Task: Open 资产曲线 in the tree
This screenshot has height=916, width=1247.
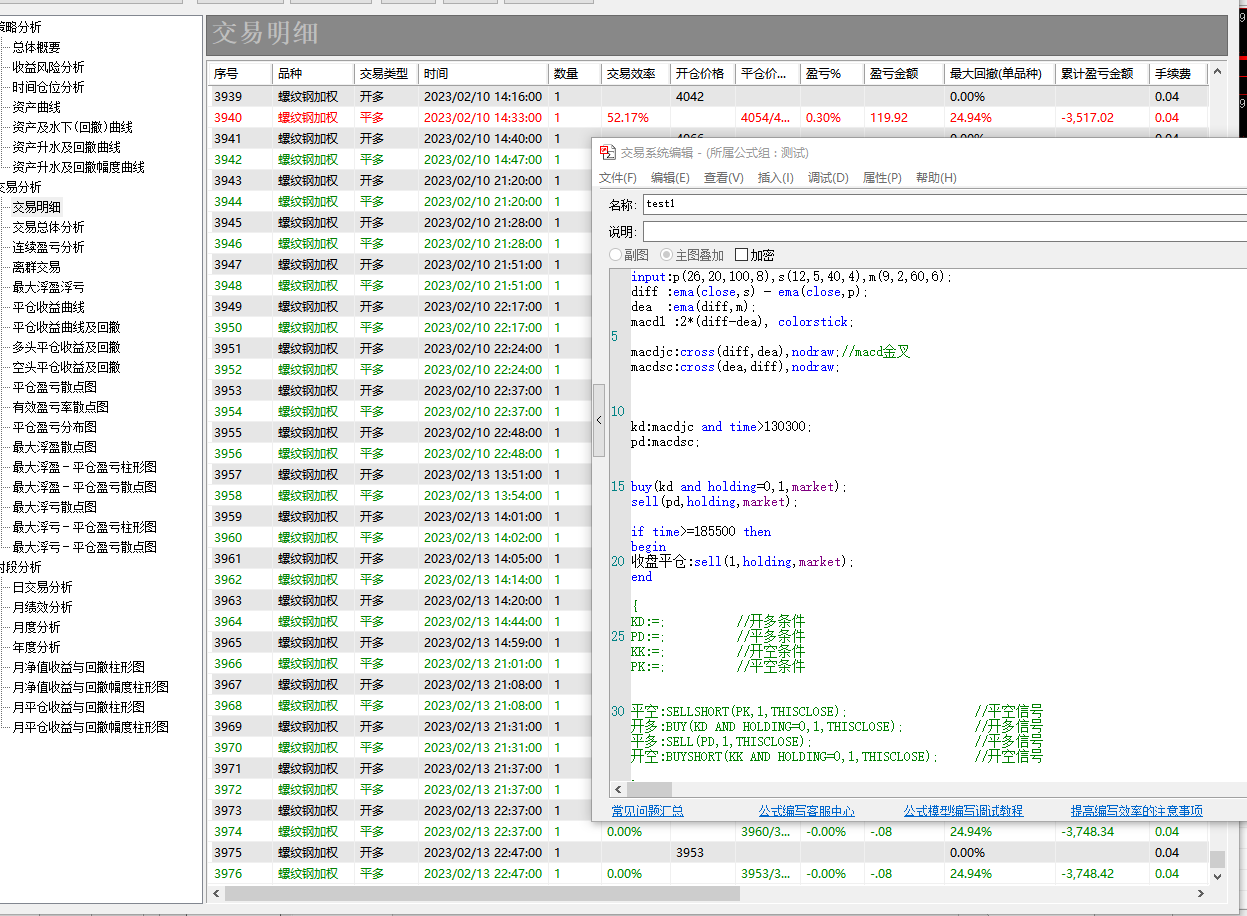Action: (x=36, y=107)
